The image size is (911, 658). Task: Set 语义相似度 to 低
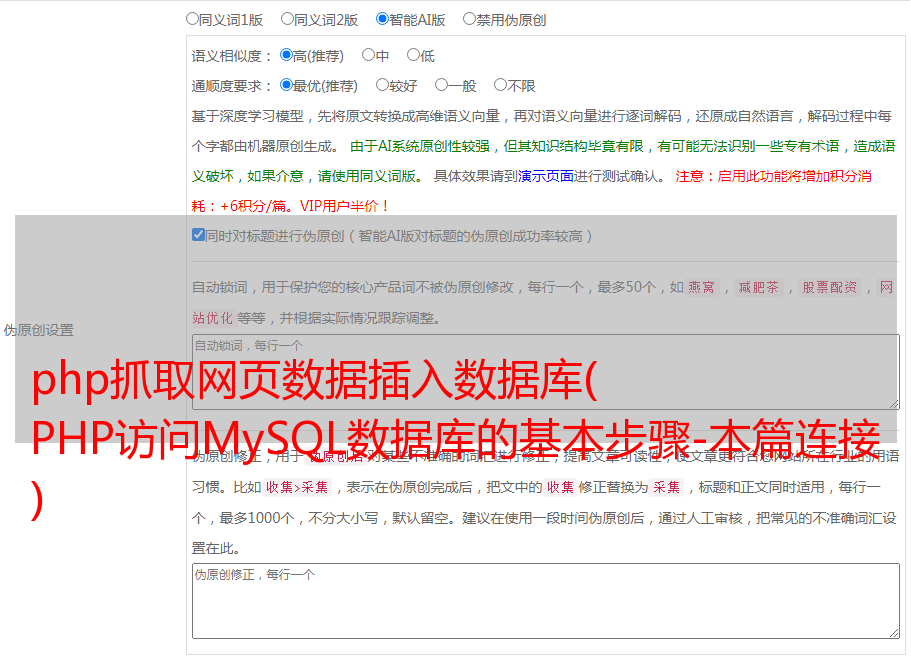[x=413, y=55]
